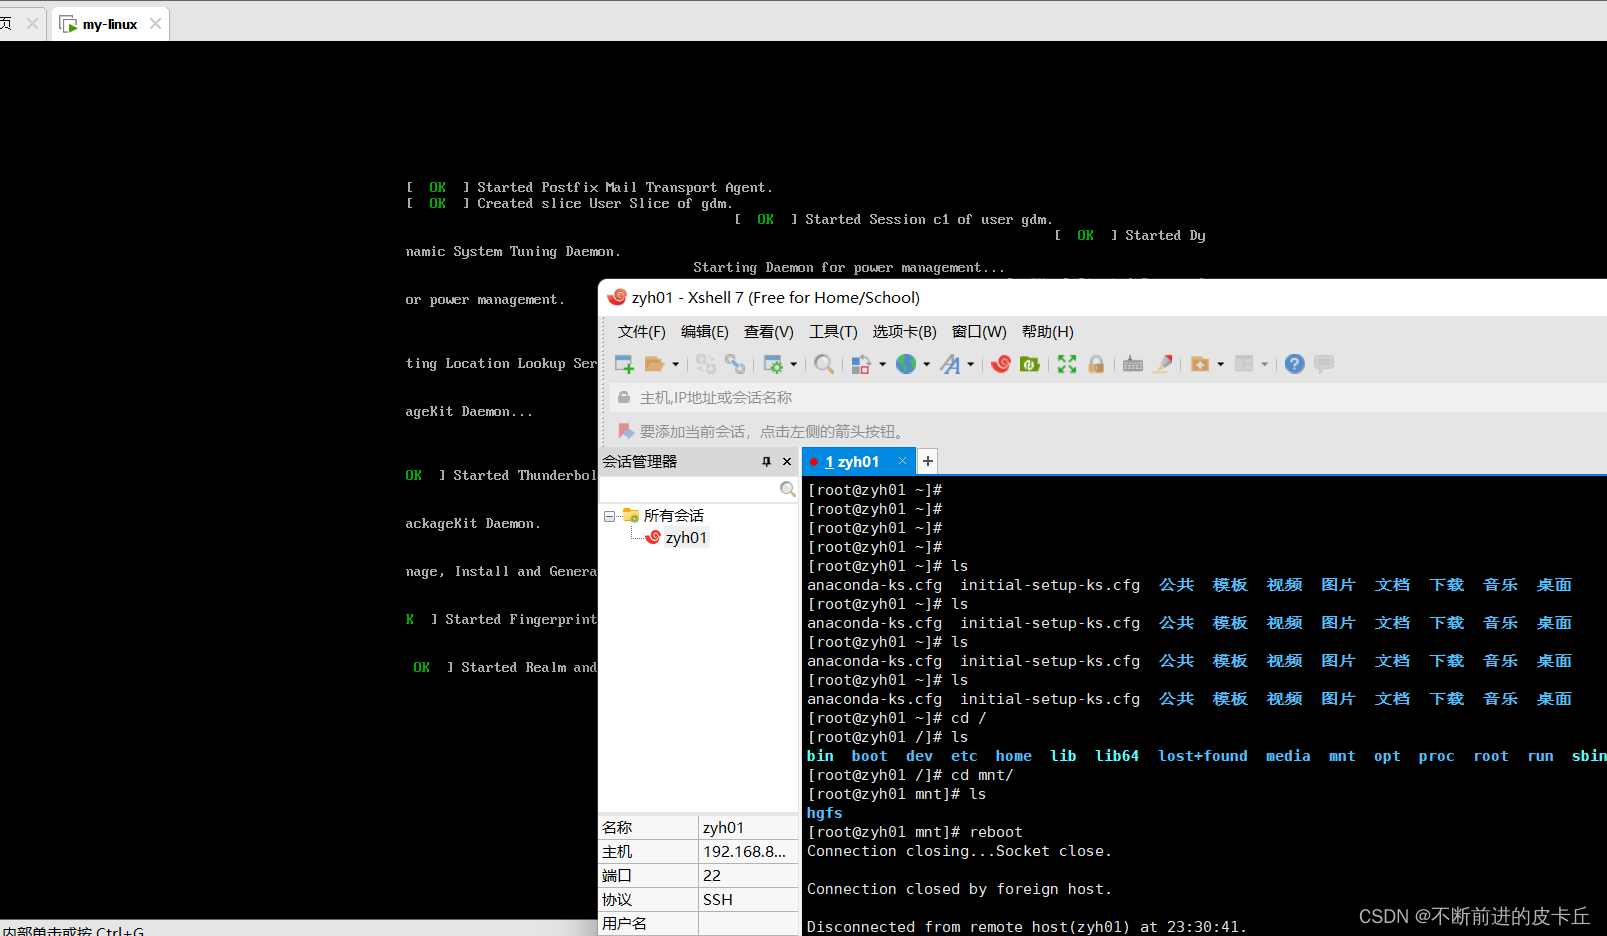Click the layout grid icon
This screenshot has height=936, width=1607.
1244,364
